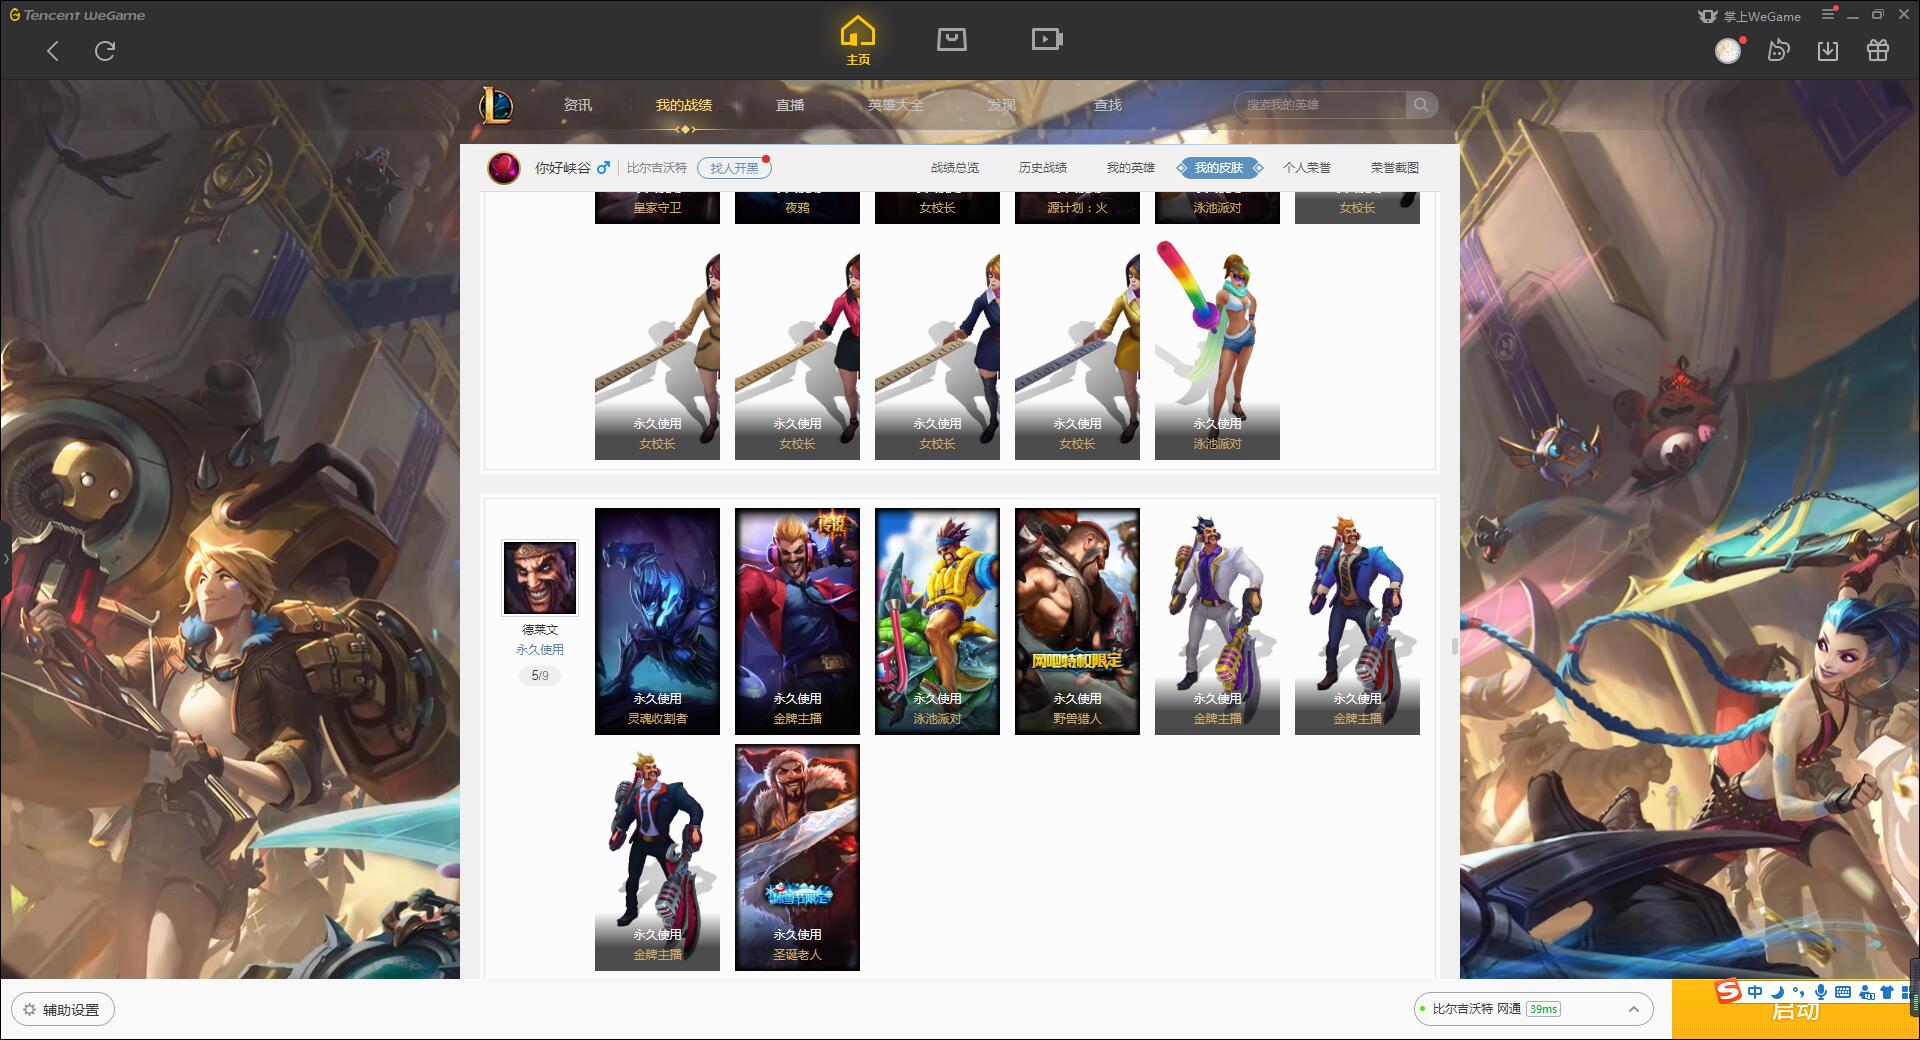Toggle Sogou punctuation mode icon
The width and height of the screenshot is (1920, 1040).
click(1798, 992)
